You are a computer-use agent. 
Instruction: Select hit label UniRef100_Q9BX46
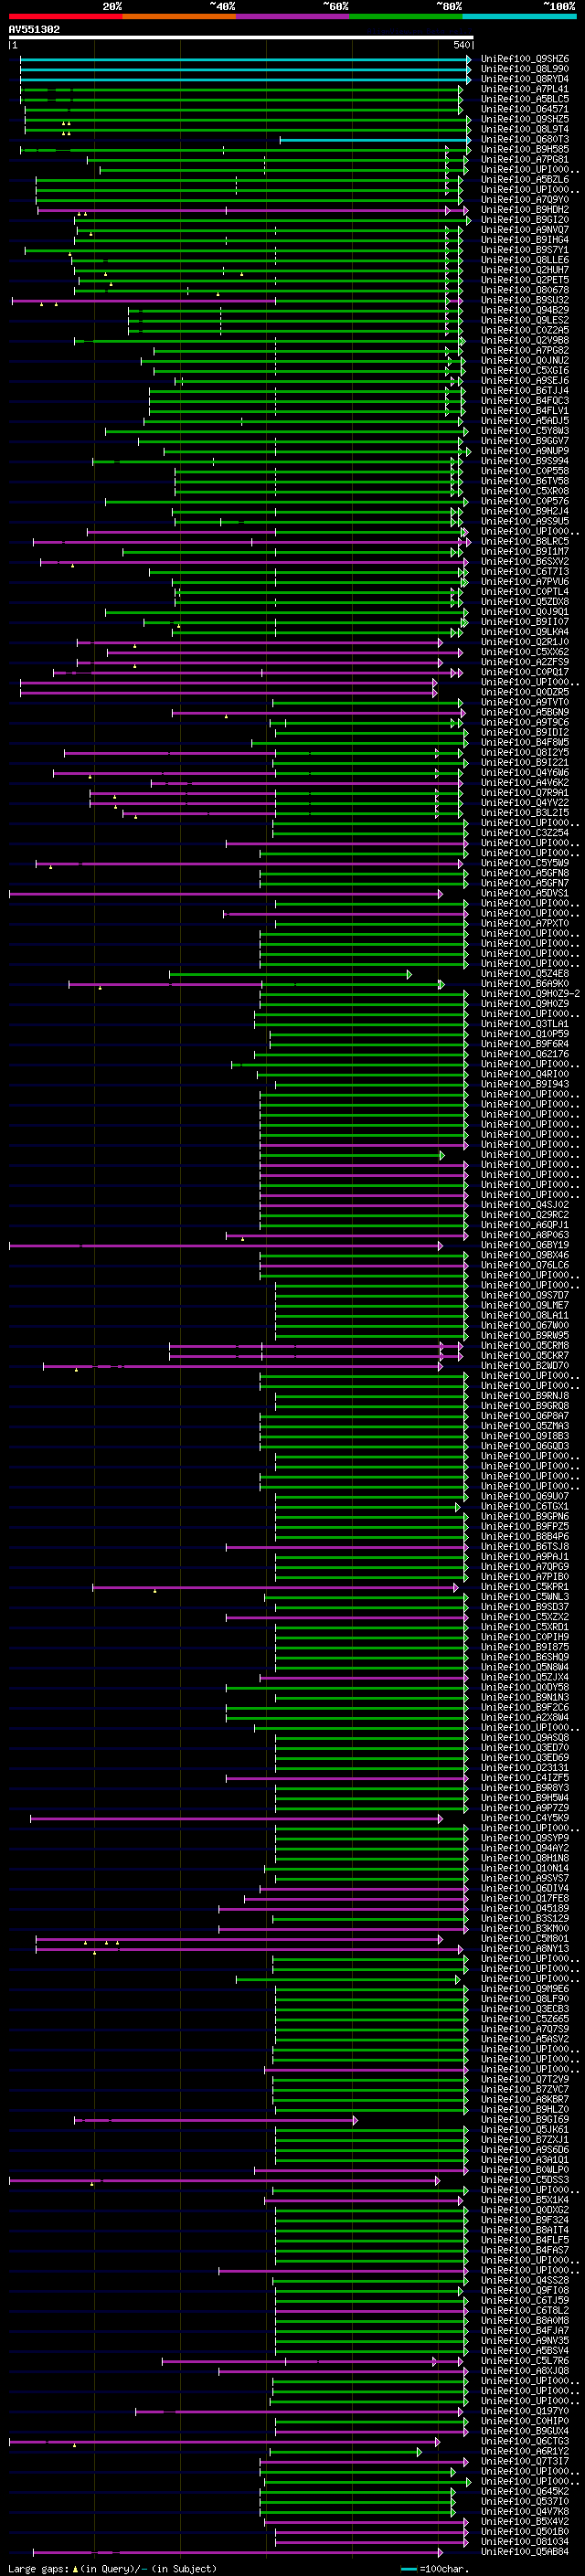point(525,1255)
